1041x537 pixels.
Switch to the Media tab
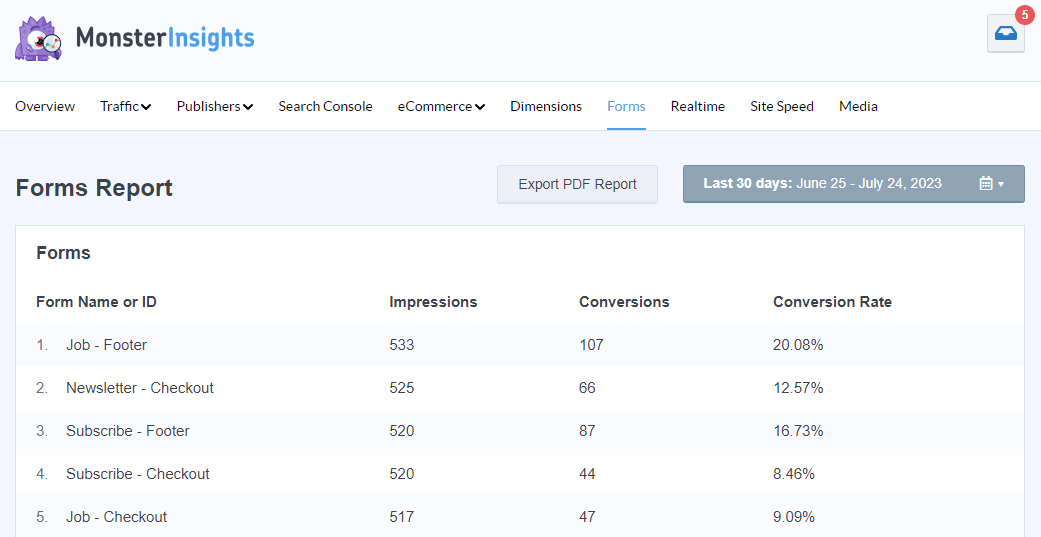pos(858,106)
